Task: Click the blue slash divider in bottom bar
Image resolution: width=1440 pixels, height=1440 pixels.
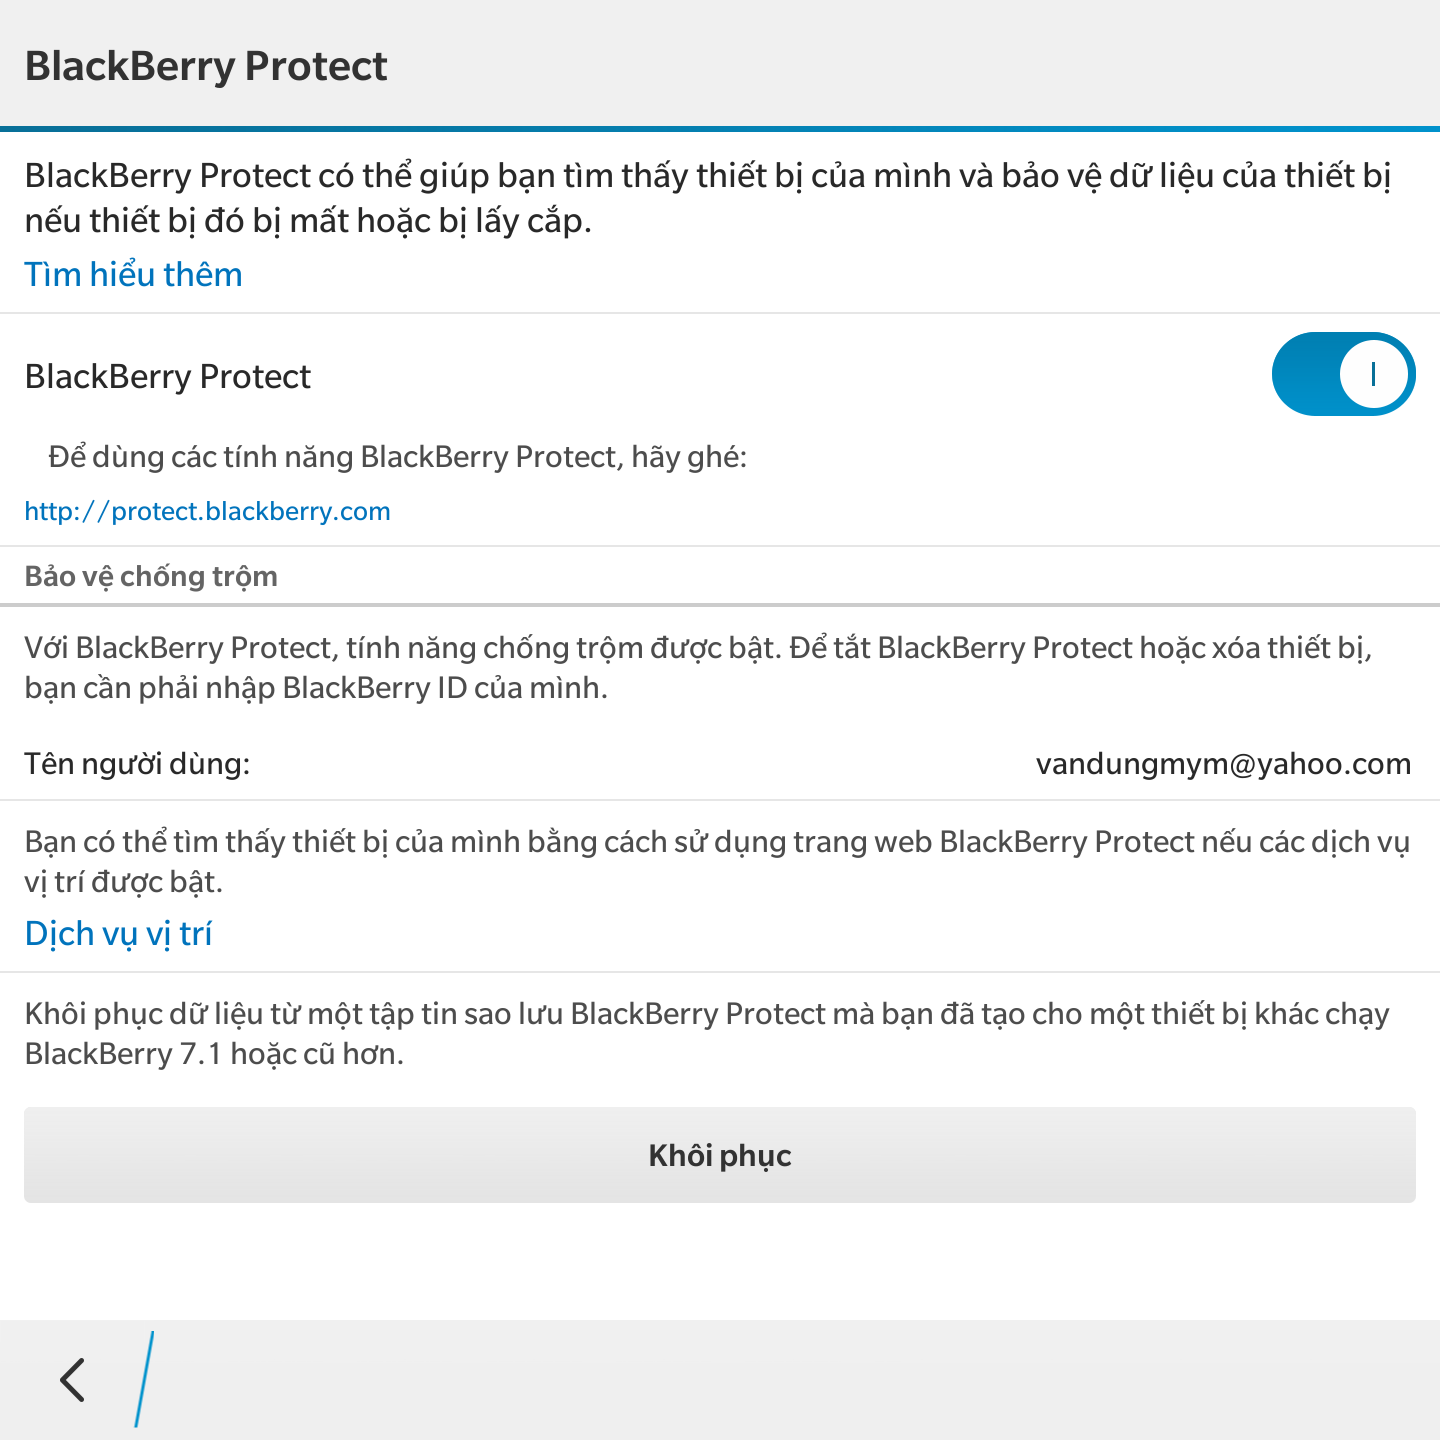Action: (x=144, y=1379)
